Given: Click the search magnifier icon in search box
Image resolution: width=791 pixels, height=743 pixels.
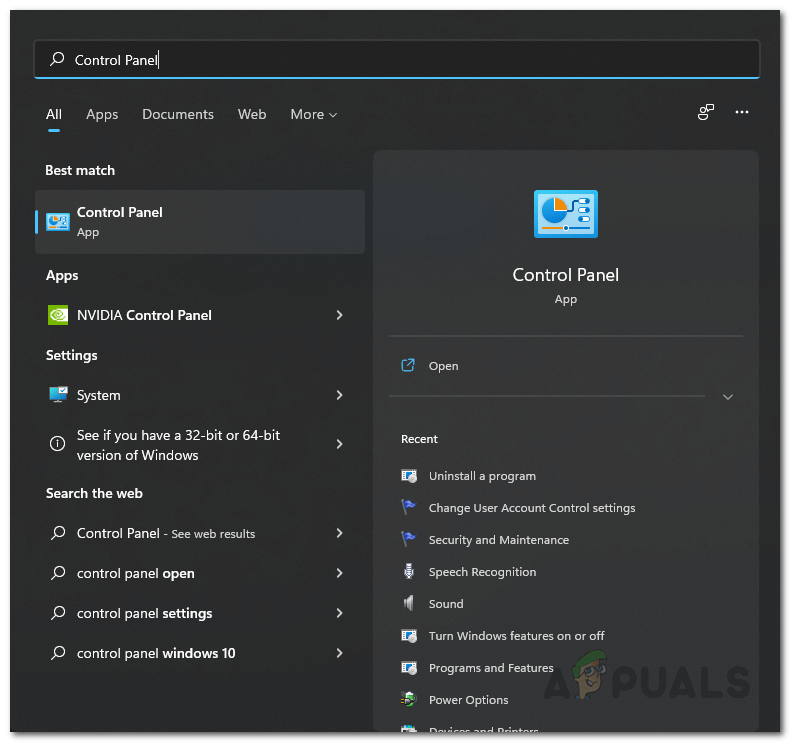Looking at the screenshot, I should (x=57, y=59).
